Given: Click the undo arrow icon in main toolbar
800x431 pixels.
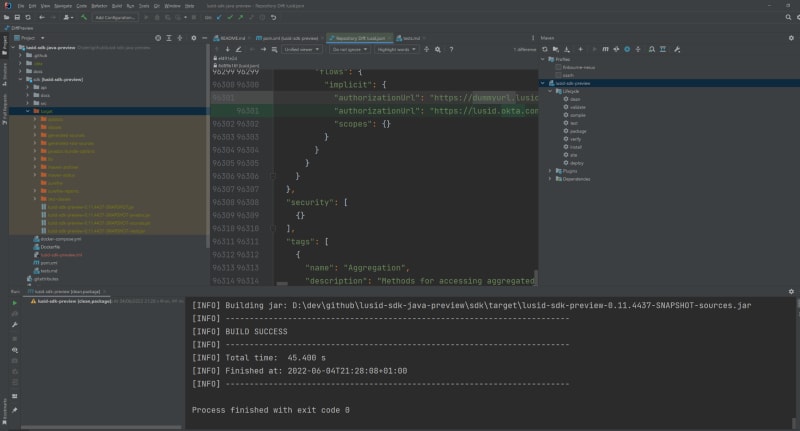Looking at the screenshot, I should tap(273, 17).
